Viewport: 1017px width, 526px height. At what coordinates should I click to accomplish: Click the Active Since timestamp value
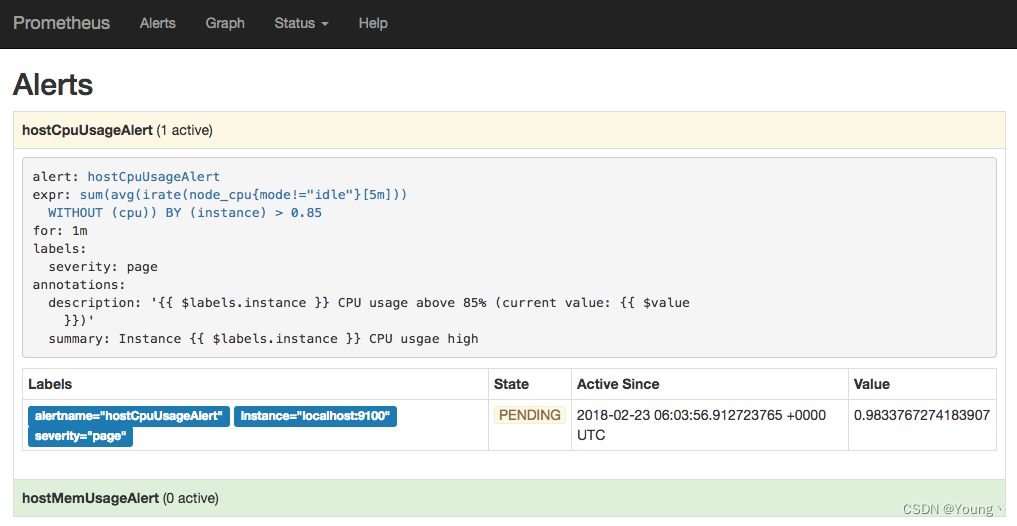pyautogui.click(x=701, y=425)
